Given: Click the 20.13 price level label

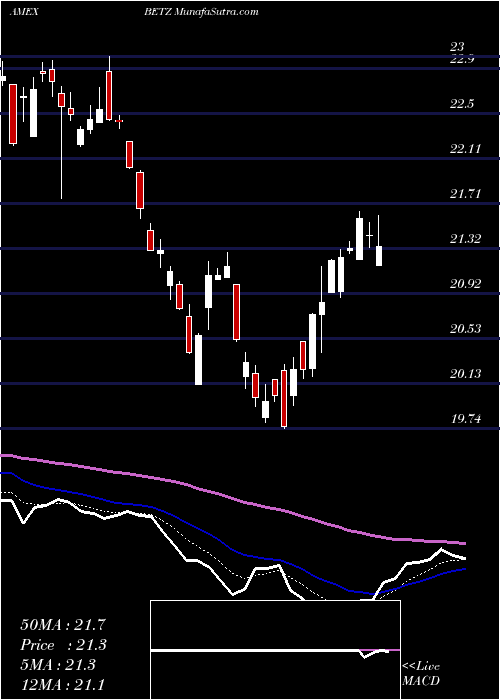Looking at the screenshot, I should (466, 374).
